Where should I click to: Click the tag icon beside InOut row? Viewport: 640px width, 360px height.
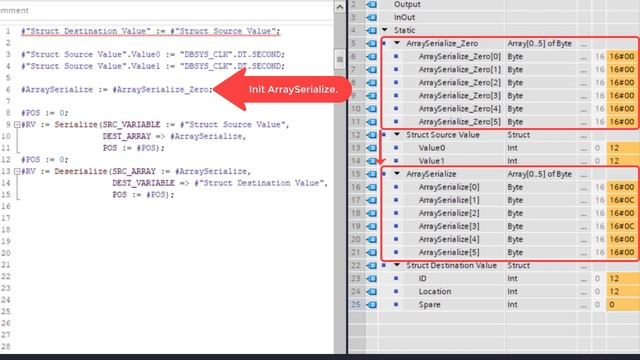(x=371, y=18)
